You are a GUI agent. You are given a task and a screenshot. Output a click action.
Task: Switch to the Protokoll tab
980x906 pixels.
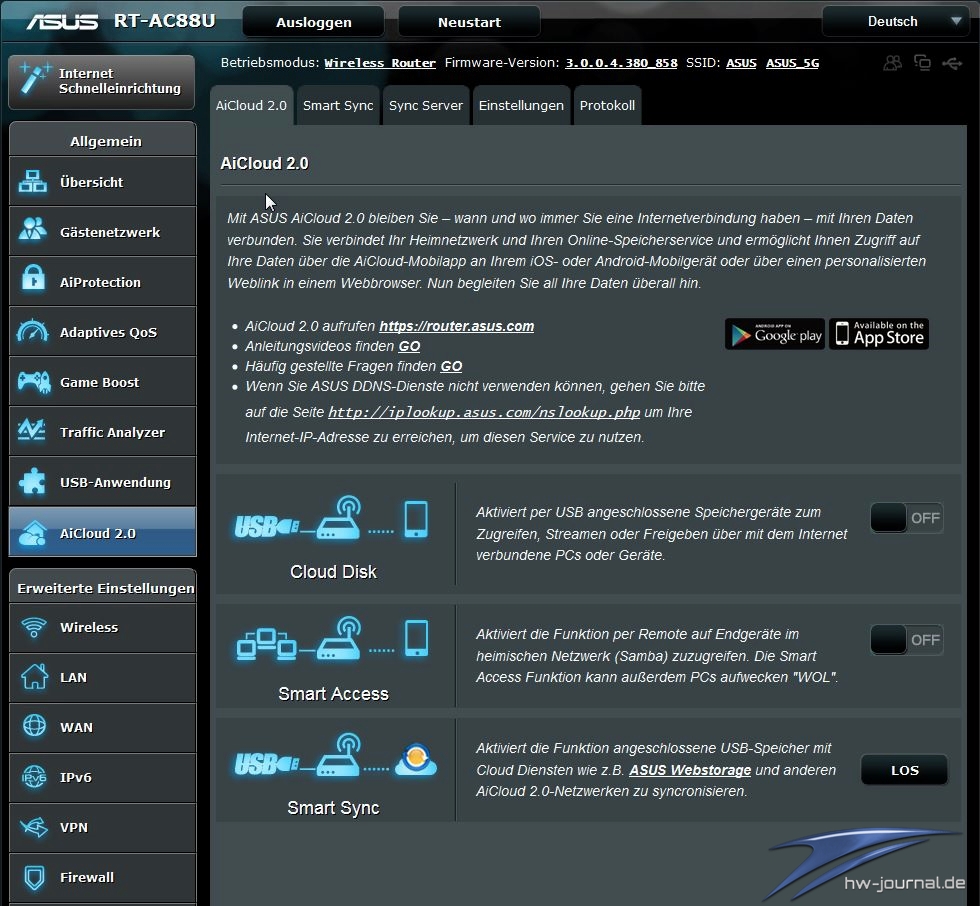coord(607,106)
